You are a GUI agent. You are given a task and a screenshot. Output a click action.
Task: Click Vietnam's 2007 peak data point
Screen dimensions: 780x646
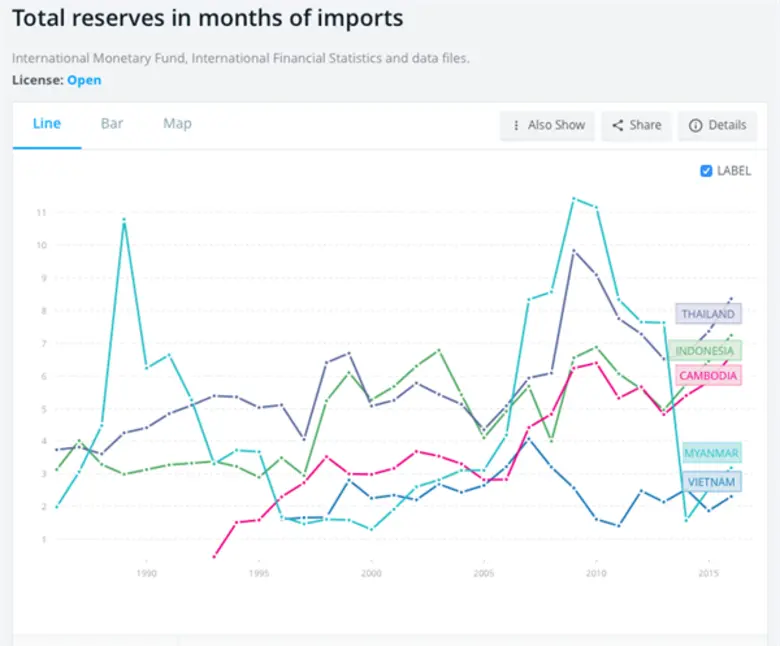coord(529,439)
